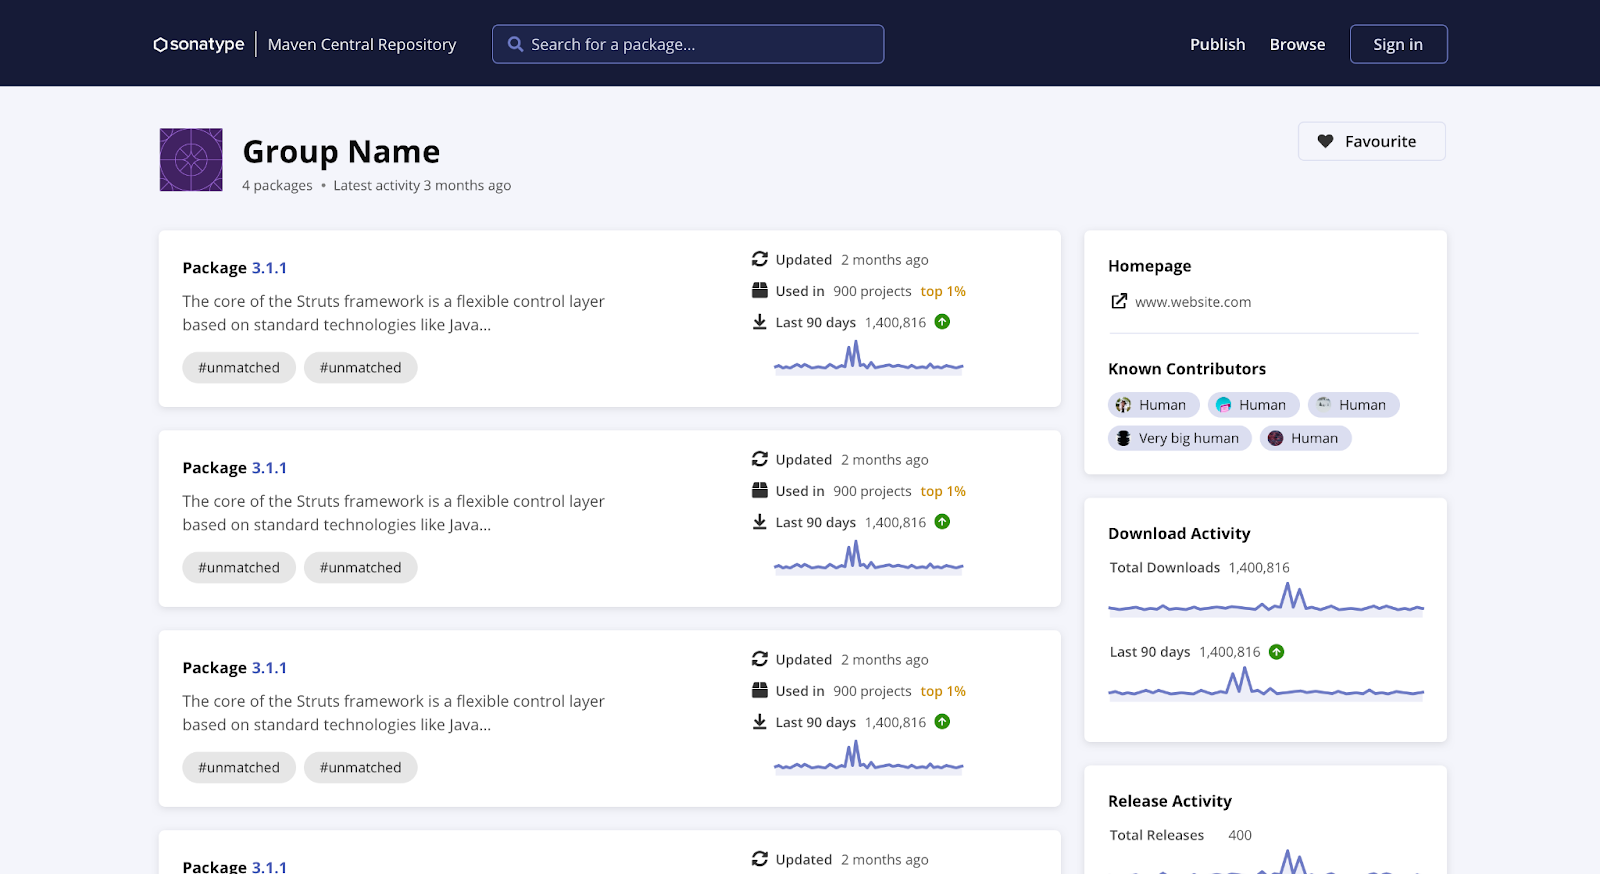
Task: Click the heart icon on Favourite button
Action: (1325, 141)
